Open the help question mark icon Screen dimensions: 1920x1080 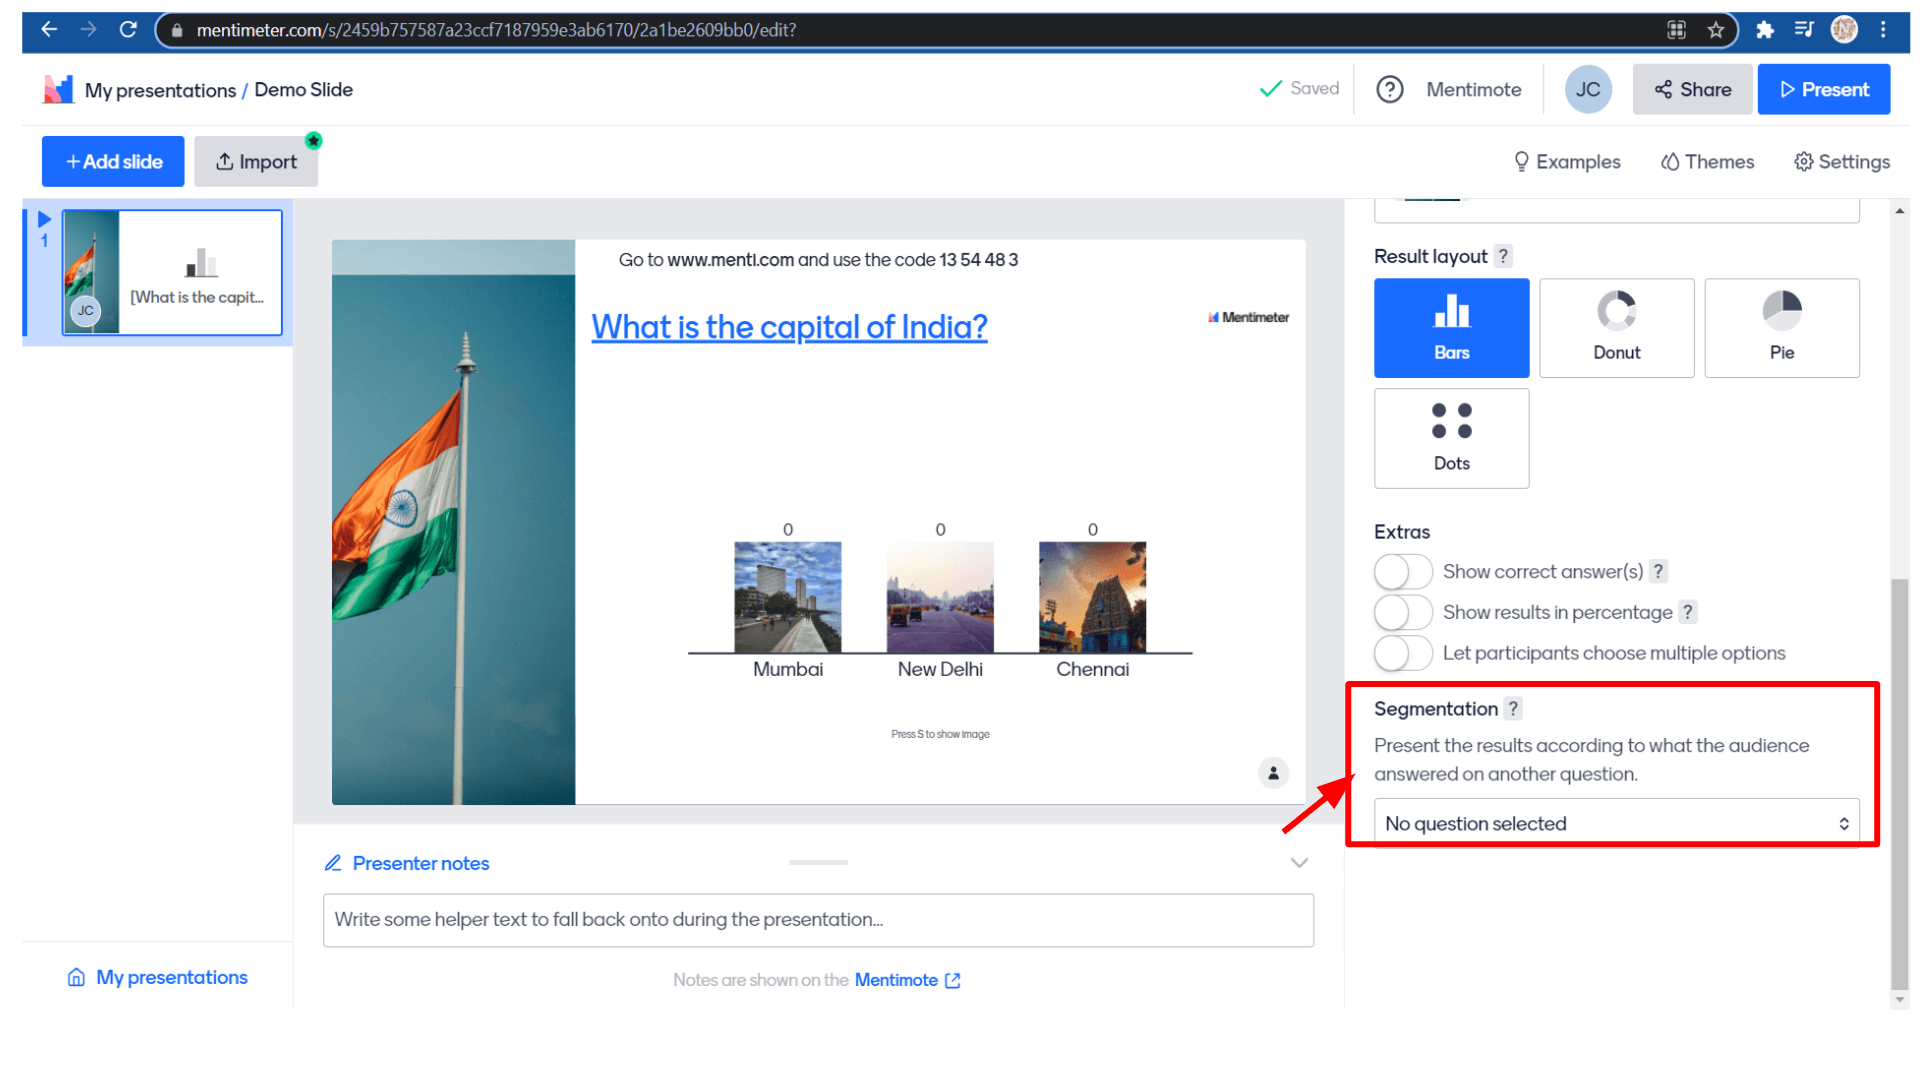coord(1389,90)
